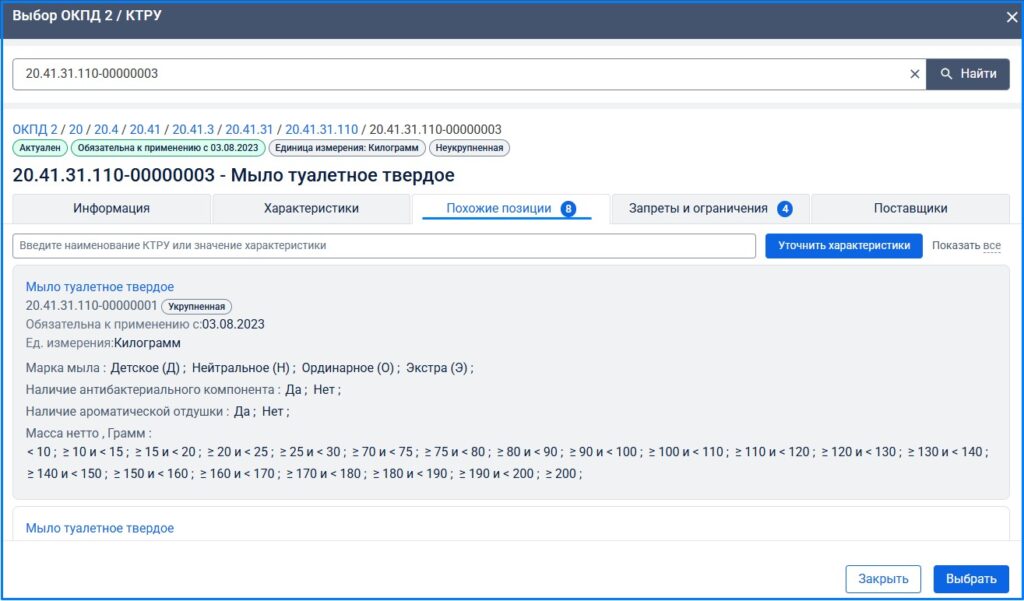Click the КТРУ name filter input
The height and width of the screenshot is (601, 1024).
tap(384, 246)
